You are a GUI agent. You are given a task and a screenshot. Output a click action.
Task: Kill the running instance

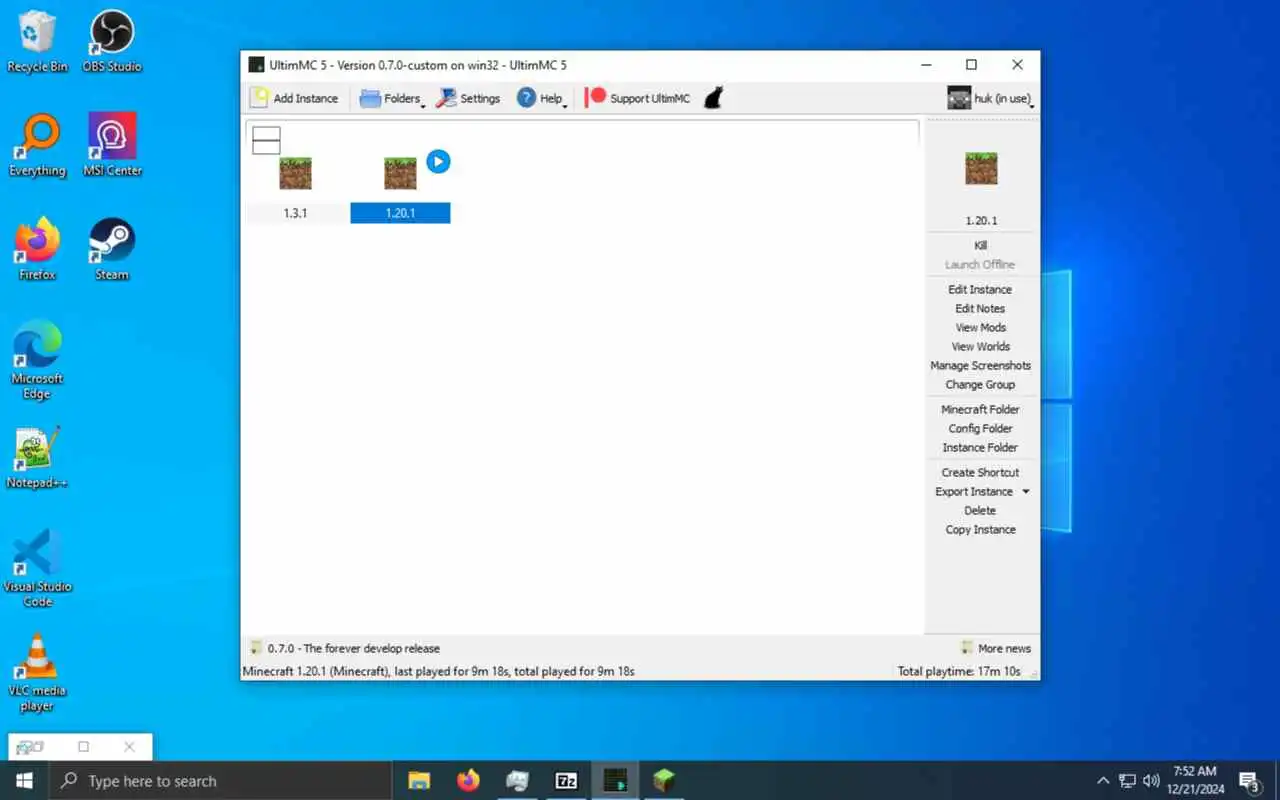coord(981,245)
